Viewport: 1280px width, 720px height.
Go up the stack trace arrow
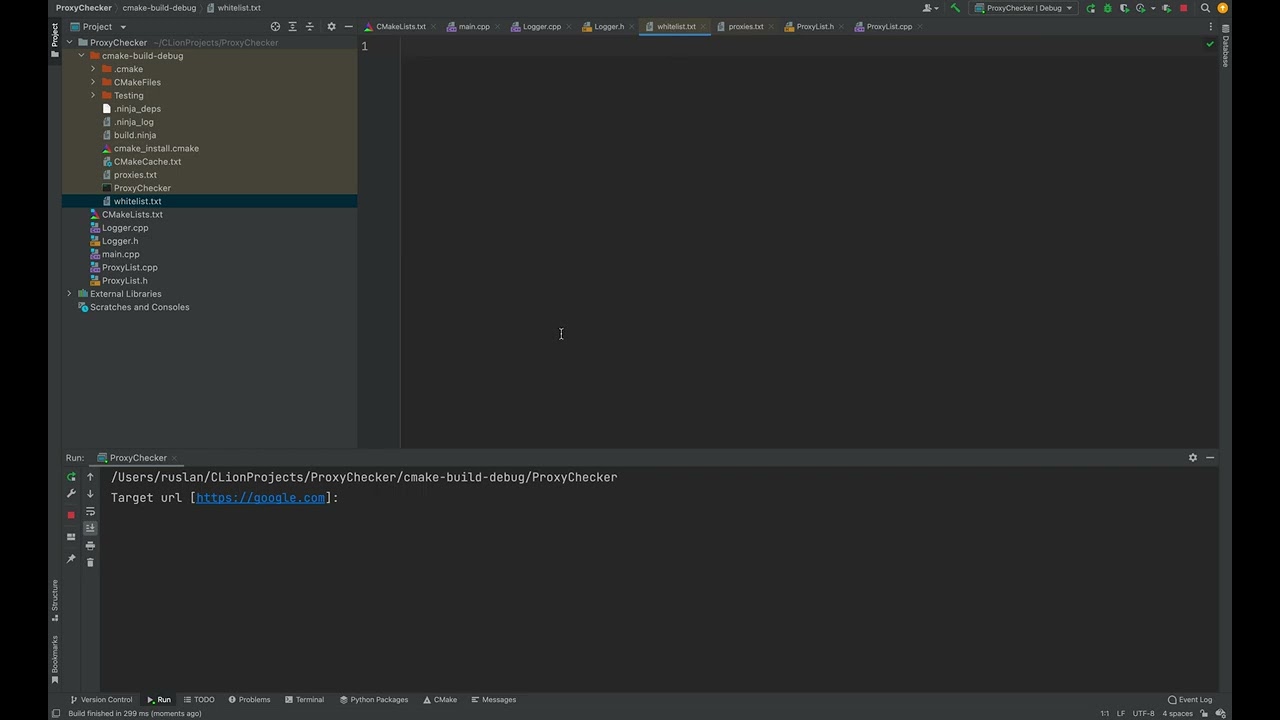(90, 477)
